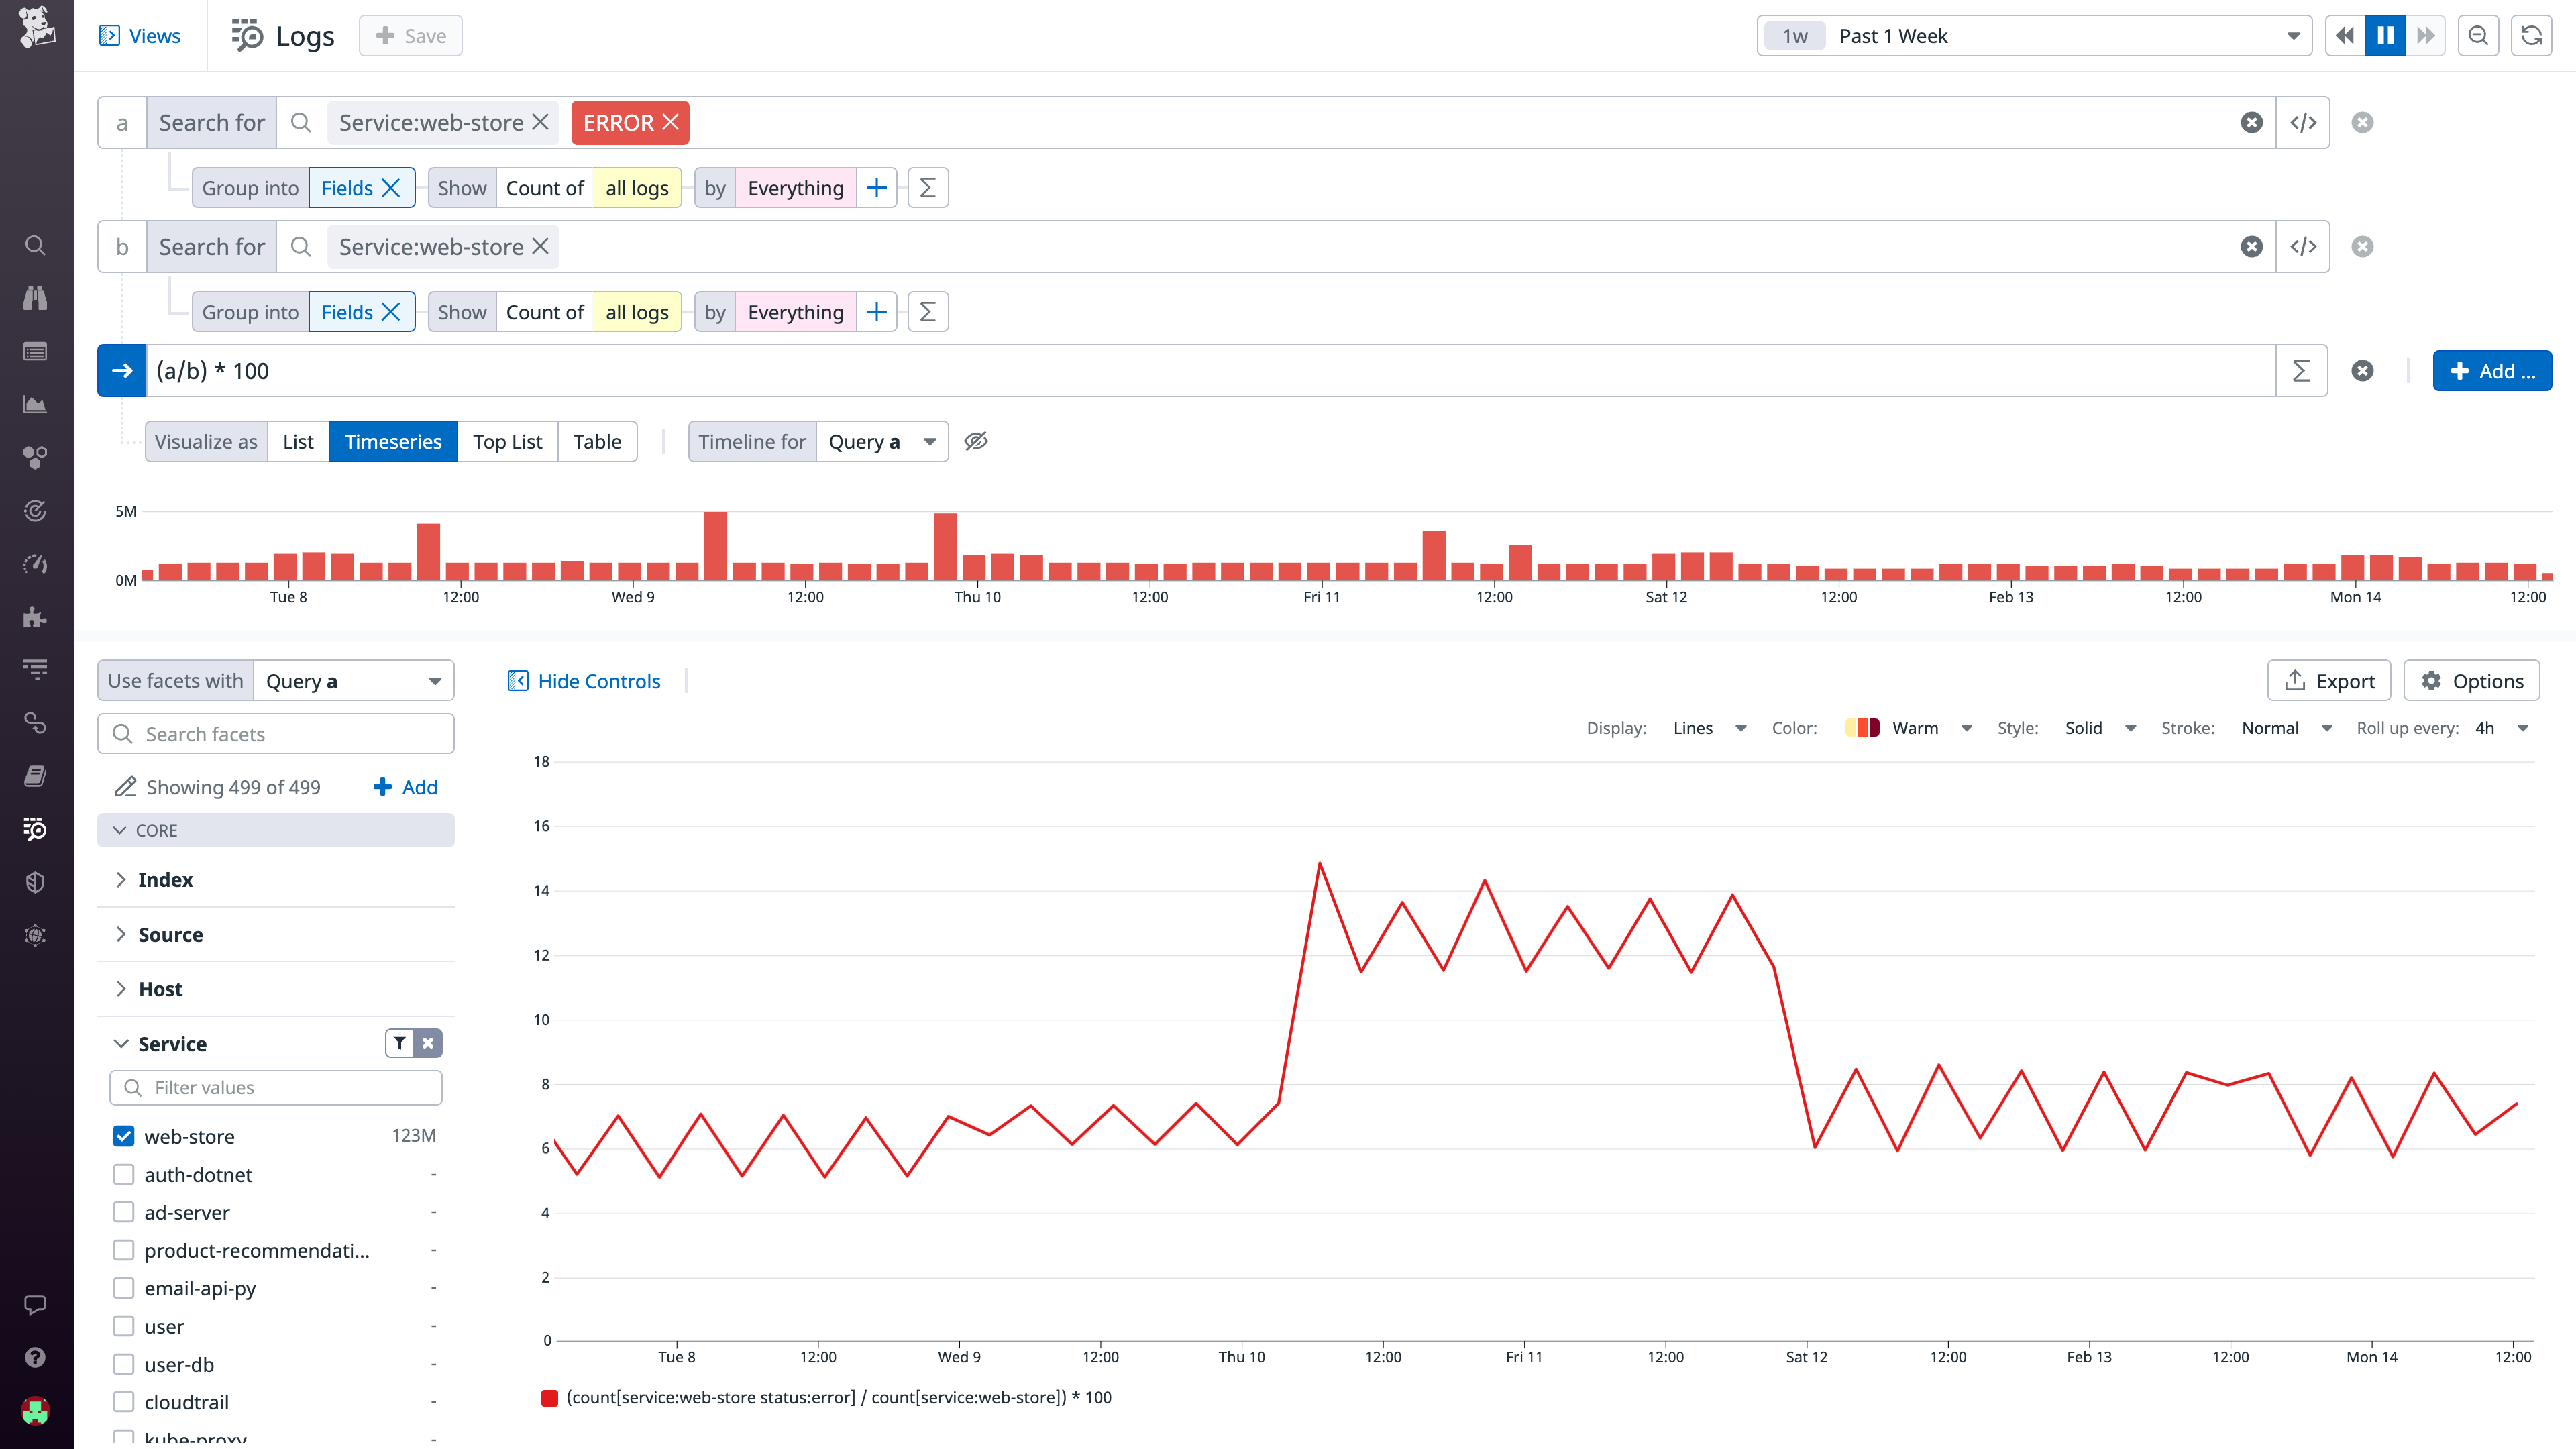Screen dimensions: 2576x1449
Task: Open the Metrics chart icon in sidebar
Action: [x=35, y=405]
